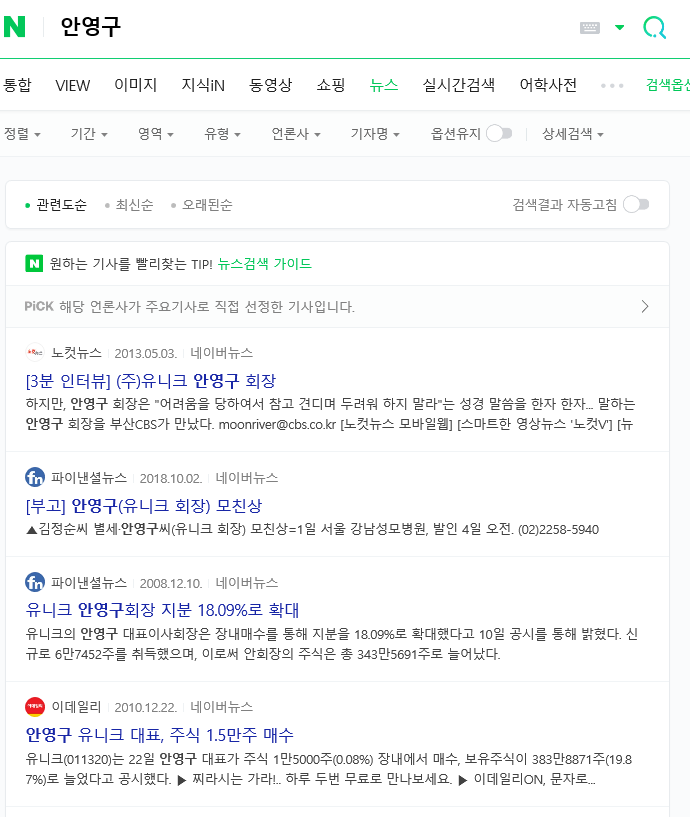Open the 지식iN tab
This screenshot has width=690, height=817.
click(x=203, y=85)
